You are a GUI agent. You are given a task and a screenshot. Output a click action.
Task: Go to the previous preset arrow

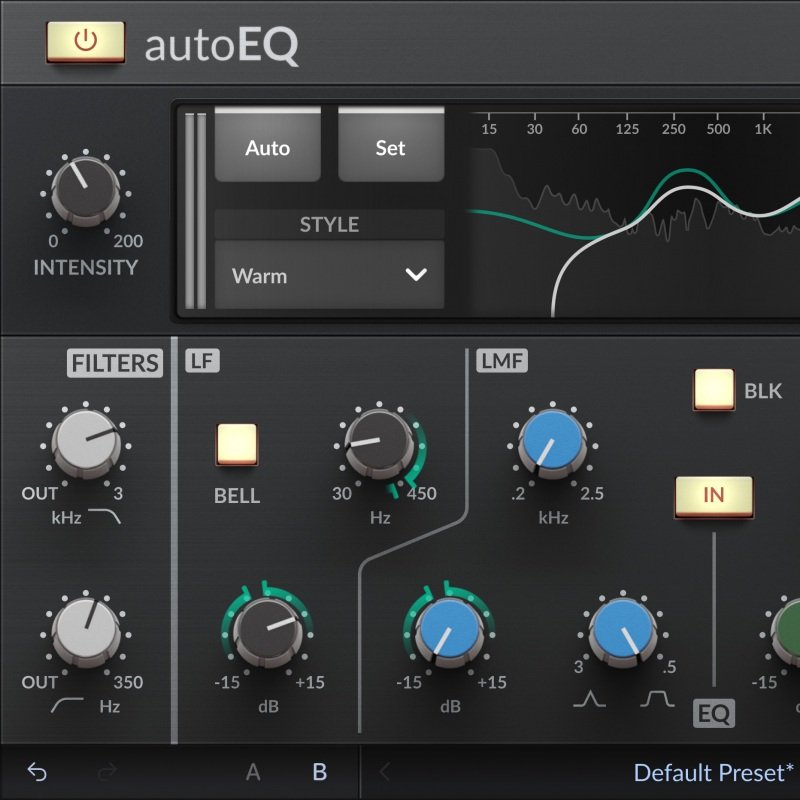386,772
